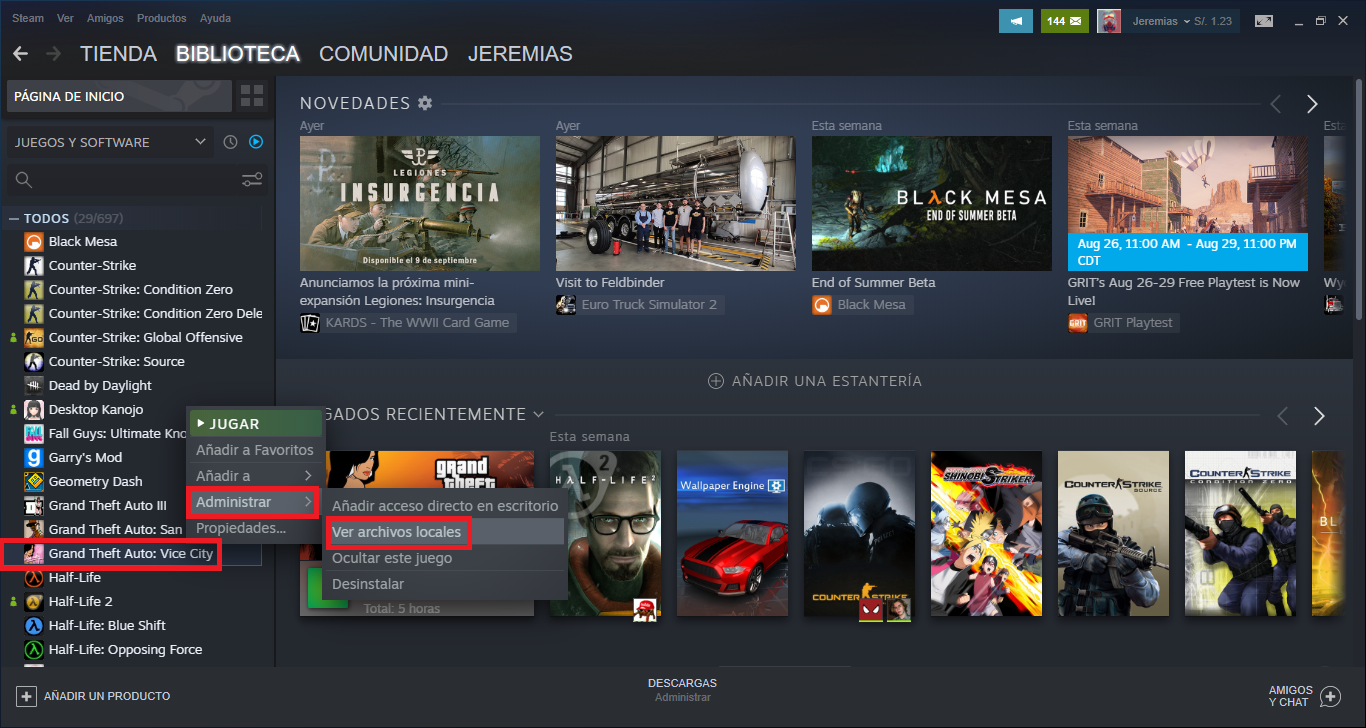Click Añadir un producto

click(94, 696)
